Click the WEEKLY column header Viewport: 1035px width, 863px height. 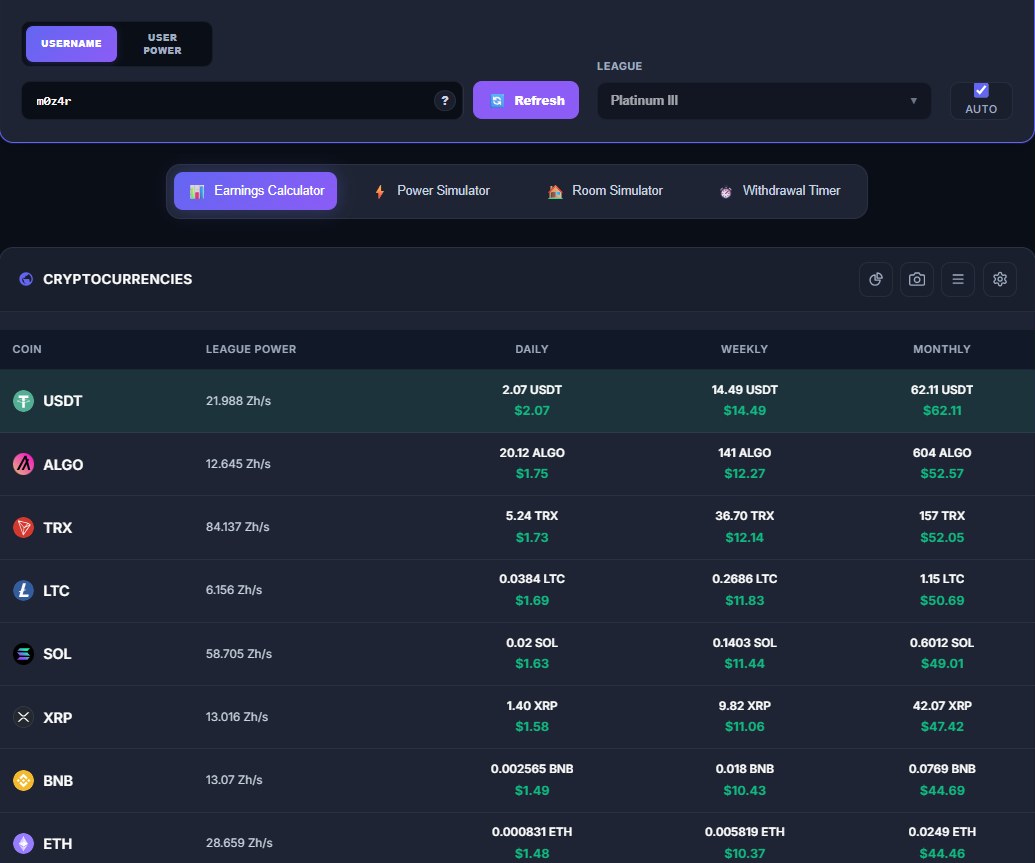pos(745,349)
